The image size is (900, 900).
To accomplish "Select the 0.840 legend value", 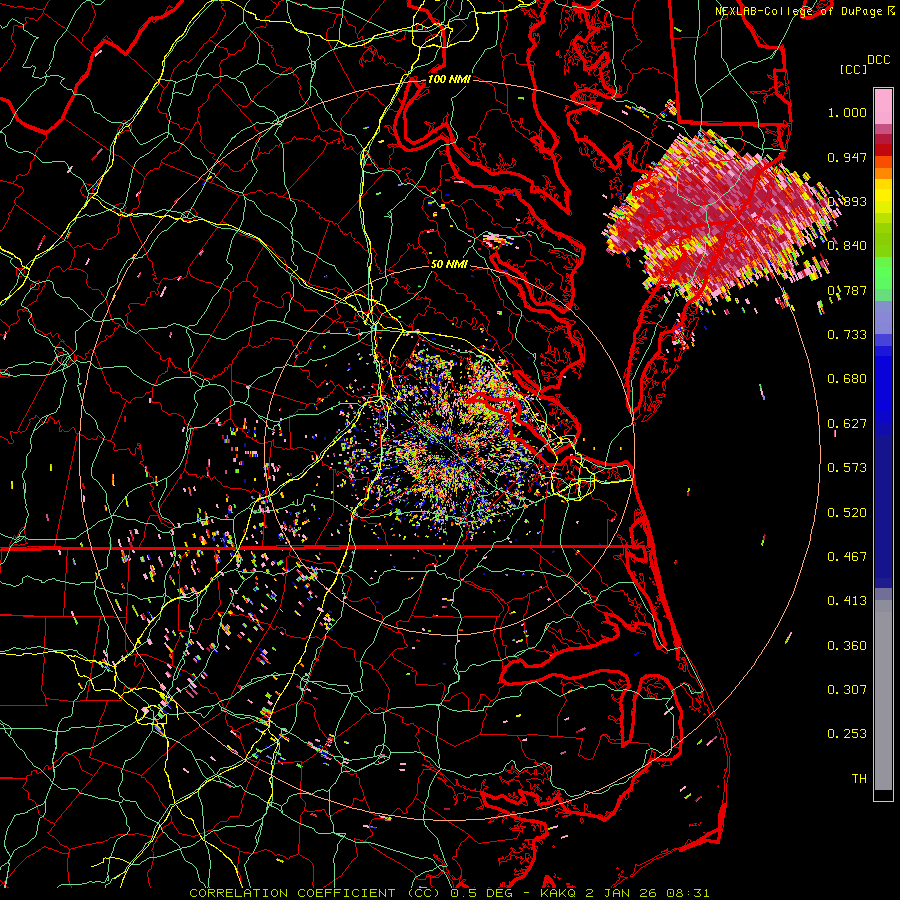I will click(x=847, y=246).
